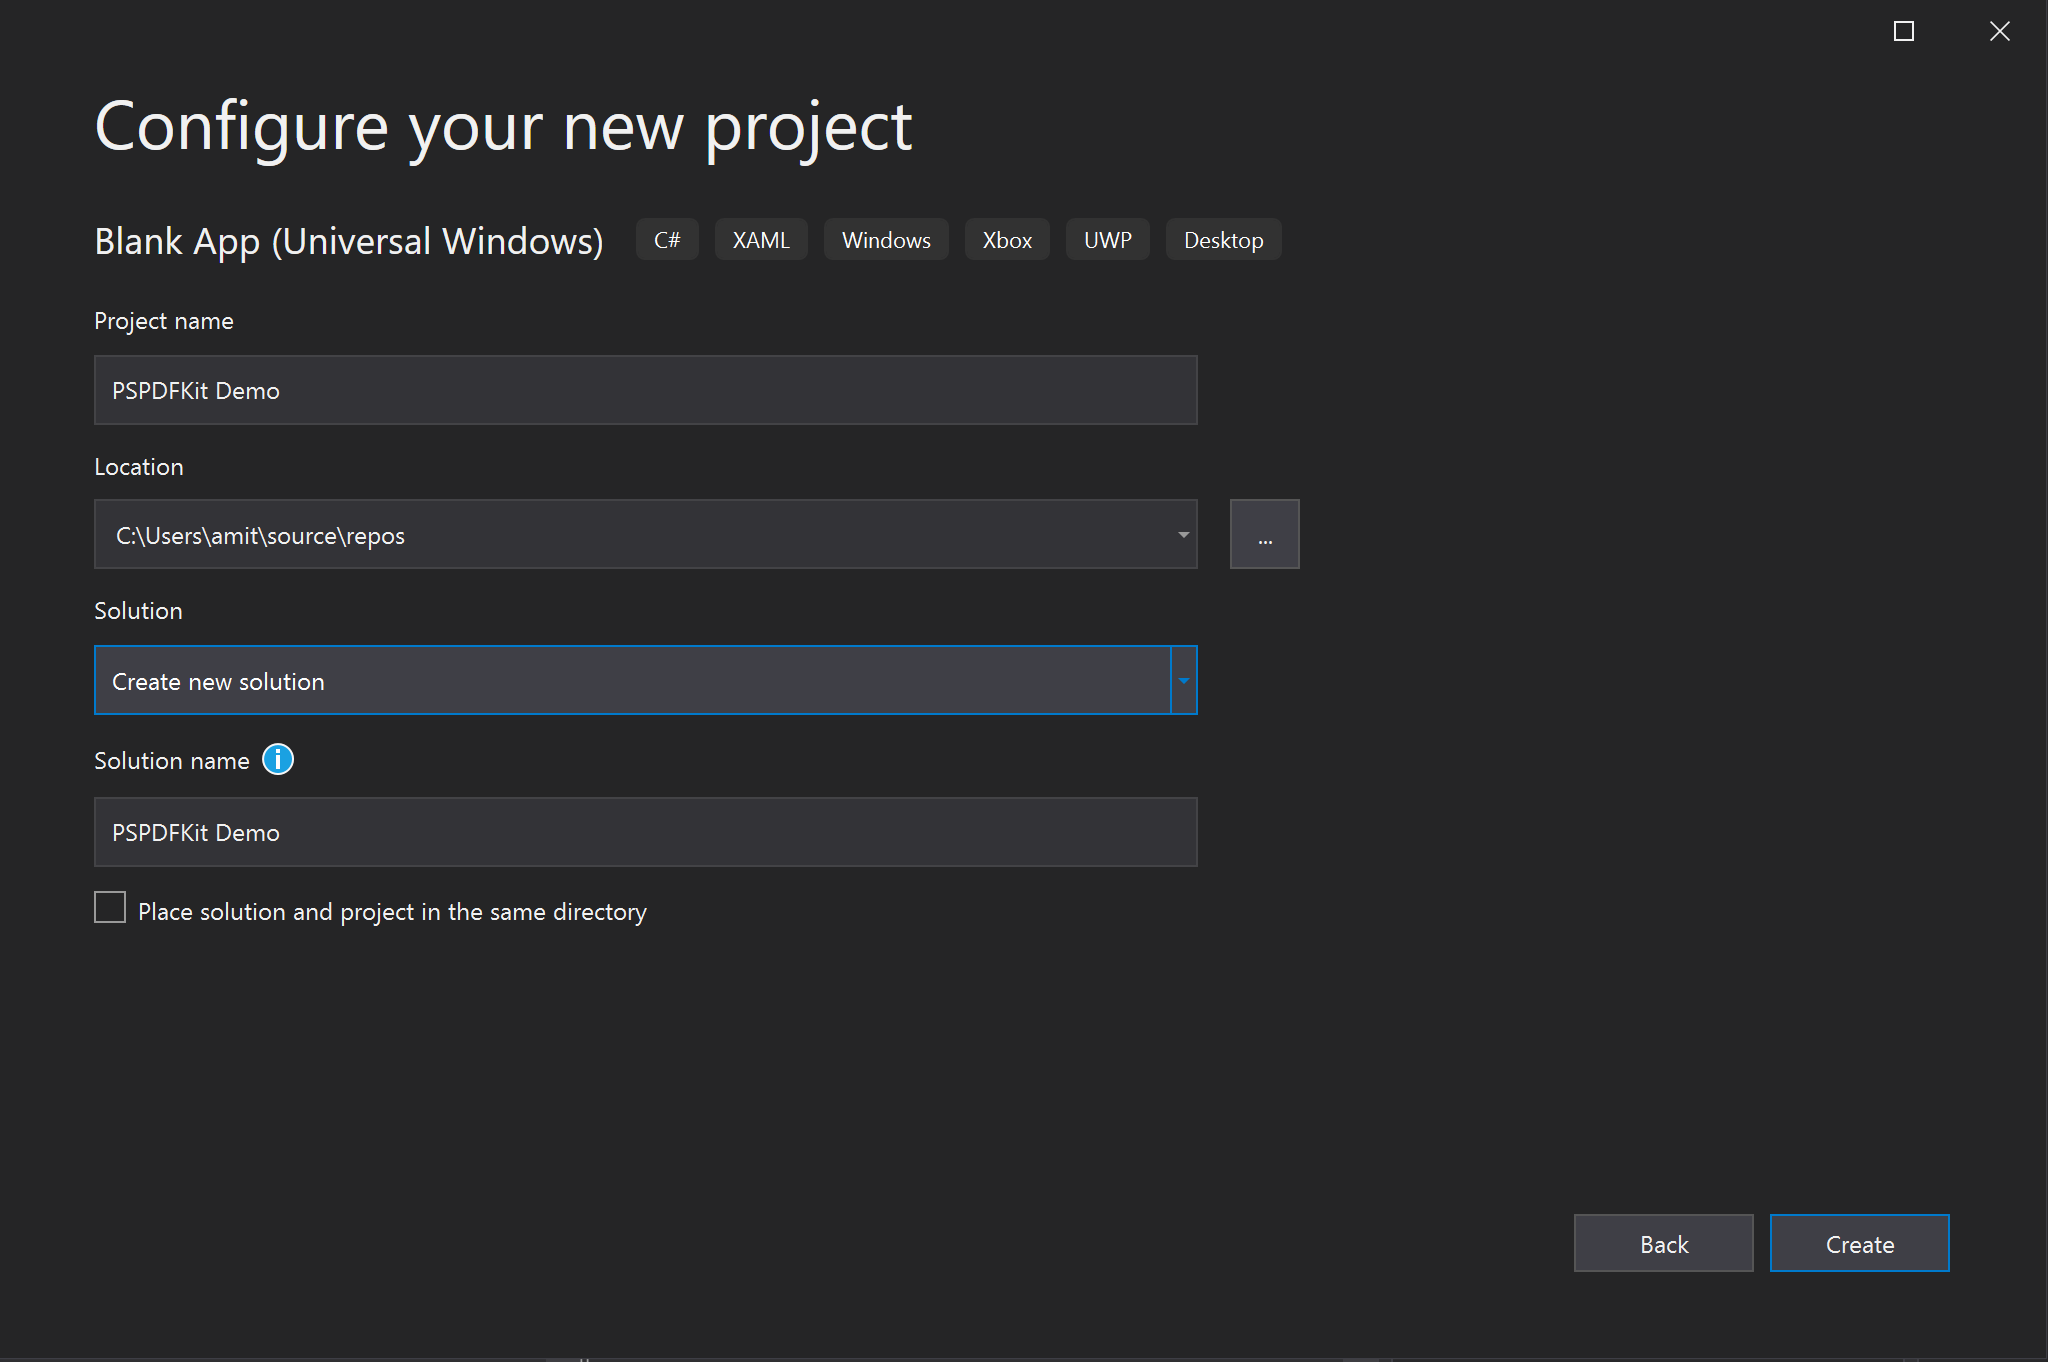Click the C# language tag

pos(667,240)
